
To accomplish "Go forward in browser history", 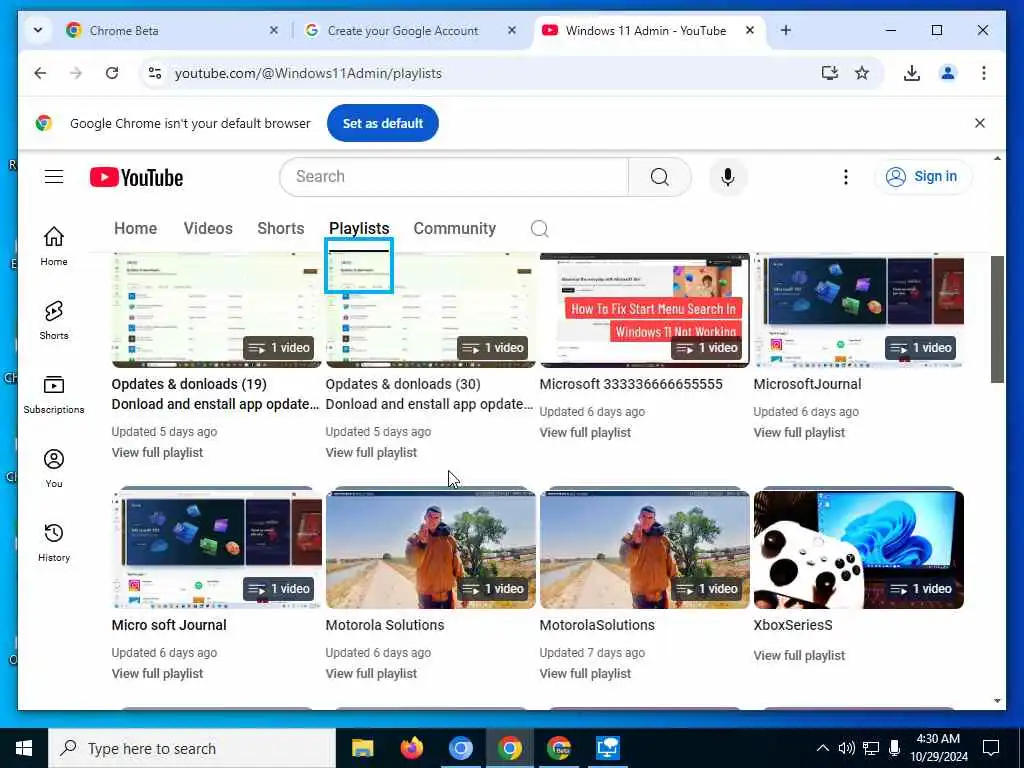I will pyautogui.click(x=76, y=73).
